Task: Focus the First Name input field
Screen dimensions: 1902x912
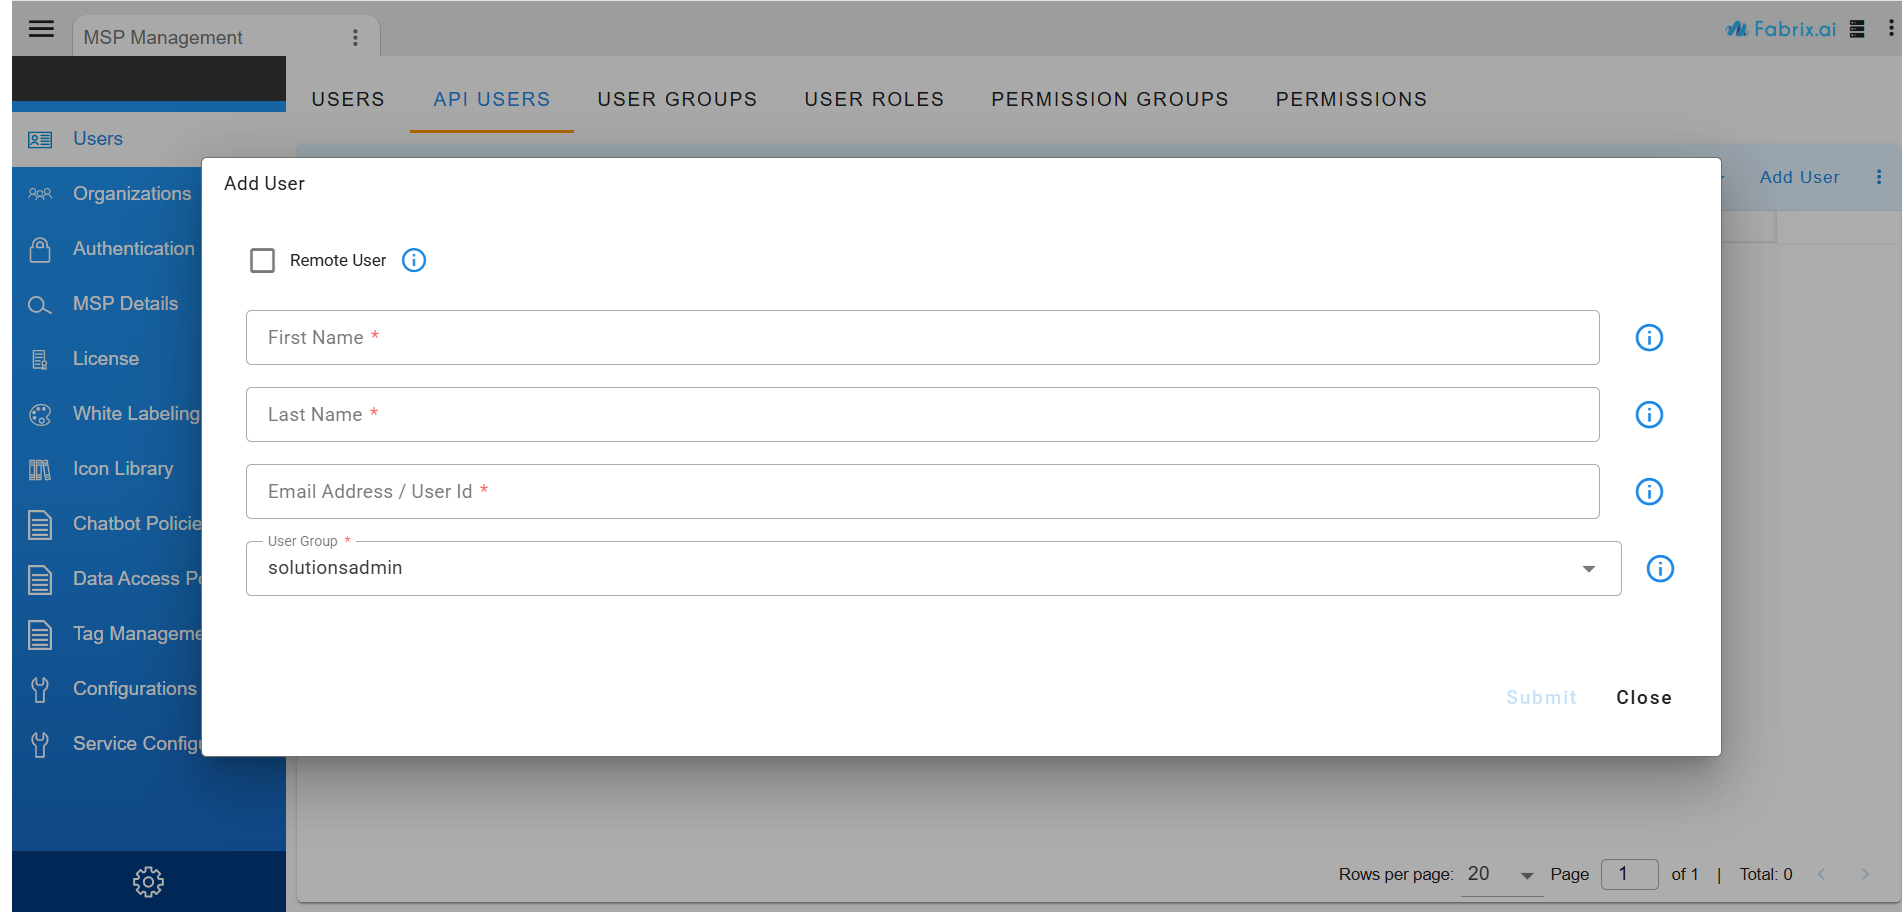Action: (x=921, y=338)
